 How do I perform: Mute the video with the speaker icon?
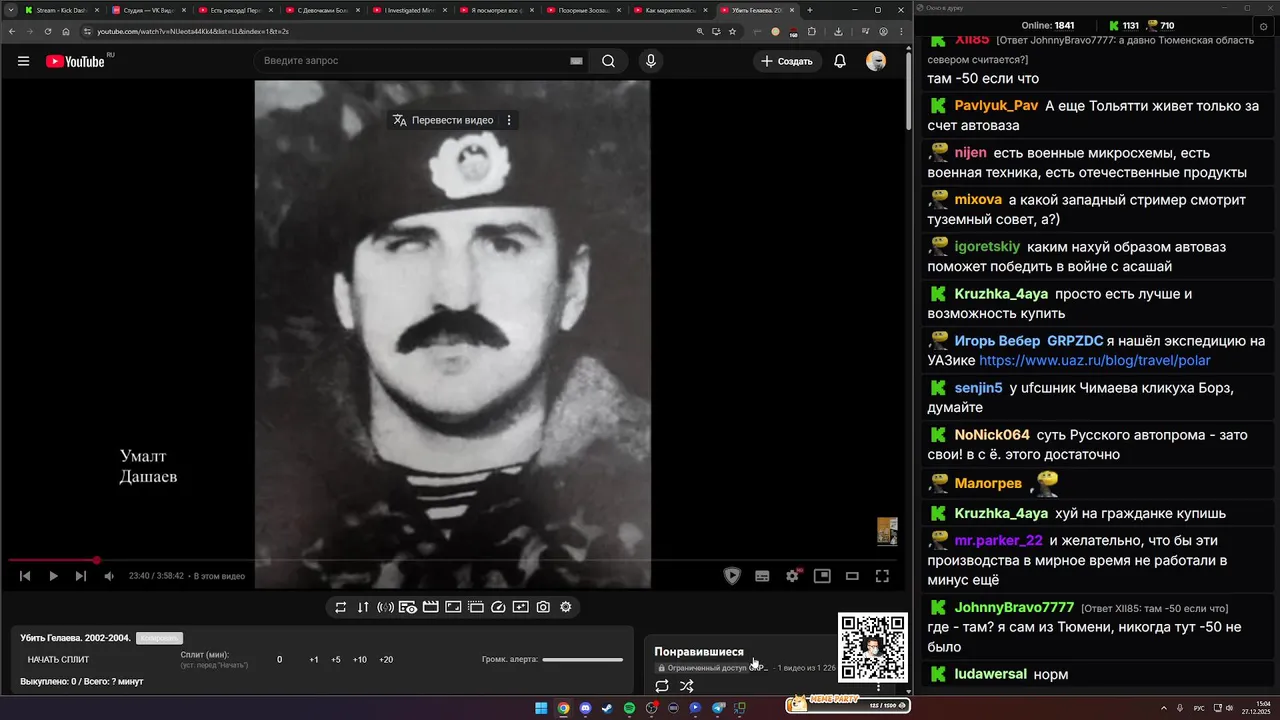point(109,576)
